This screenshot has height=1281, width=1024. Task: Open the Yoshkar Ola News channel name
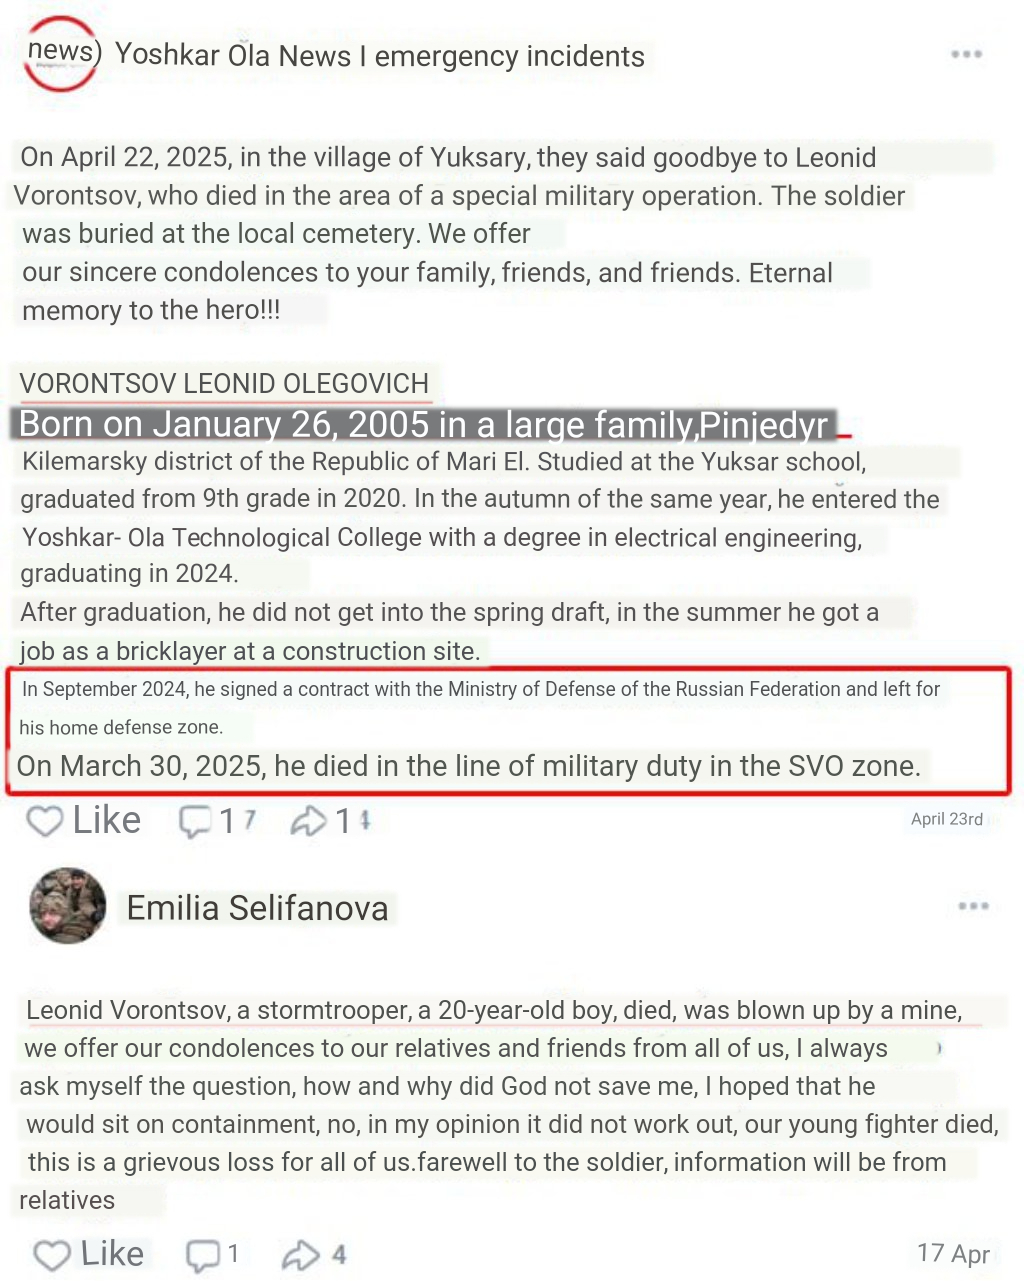[x=380, y=56]
